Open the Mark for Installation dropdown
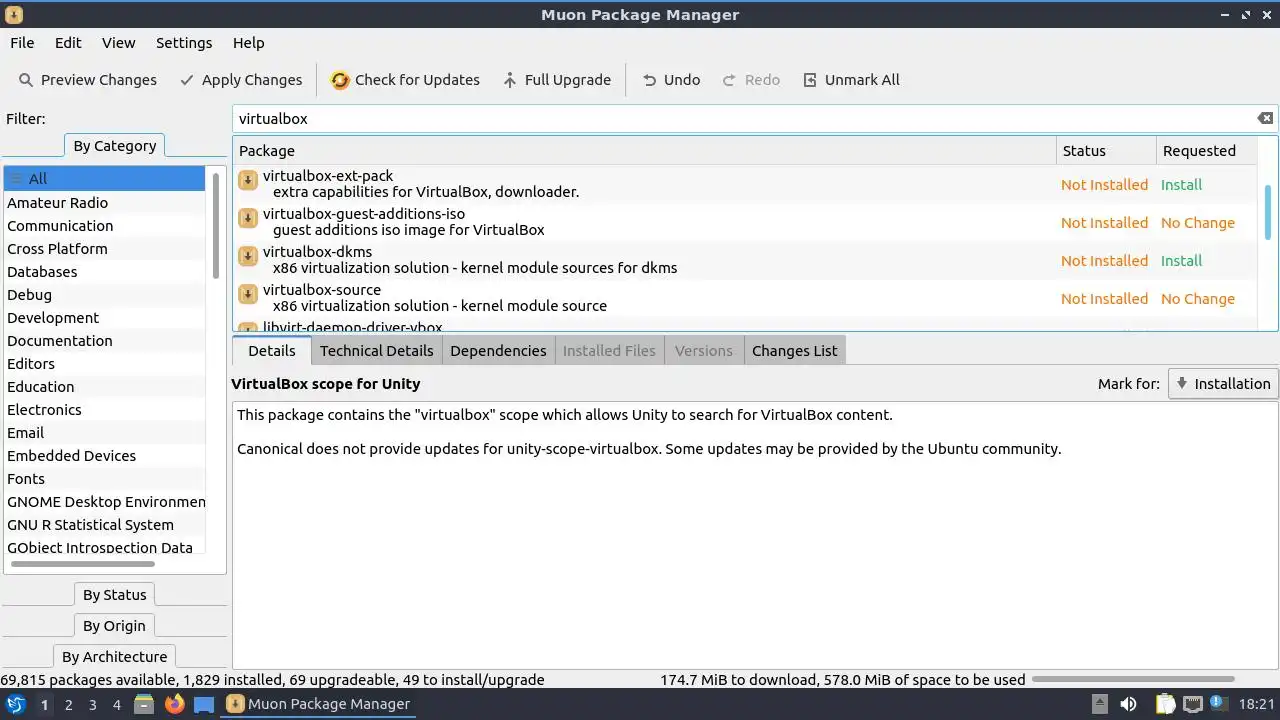The height and width of the screenshot is (720, 1280). point(1223,384)
